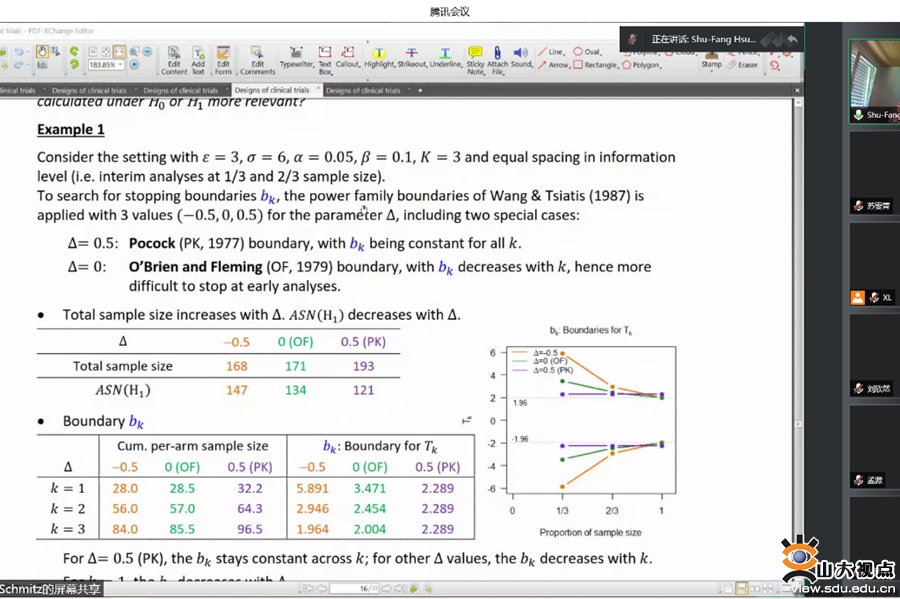
Task: Click the Edit Content button
Action: pyautogui.click(x=174, y=59)
